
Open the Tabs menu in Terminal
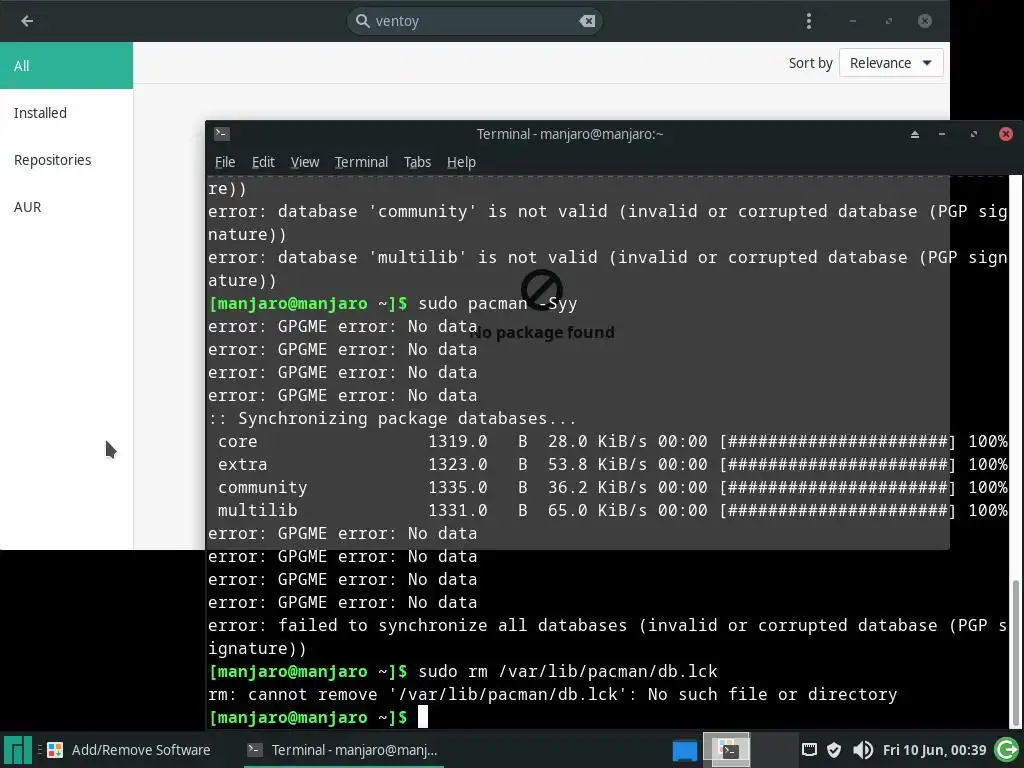click(417, 162)
